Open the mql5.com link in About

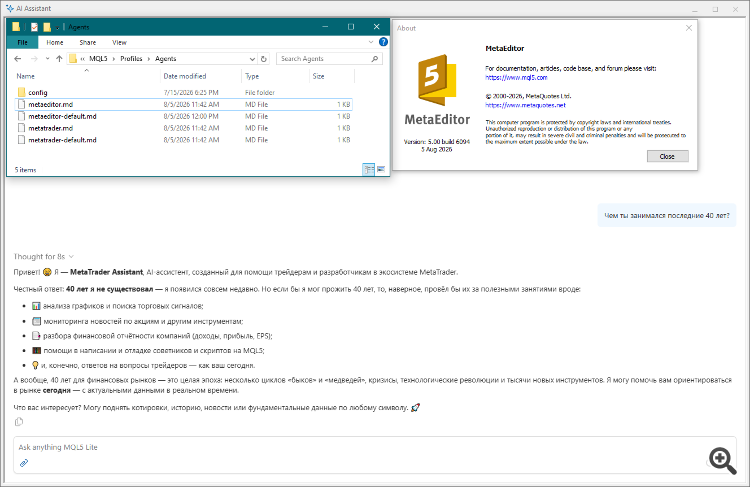click(x=516, y=77)
